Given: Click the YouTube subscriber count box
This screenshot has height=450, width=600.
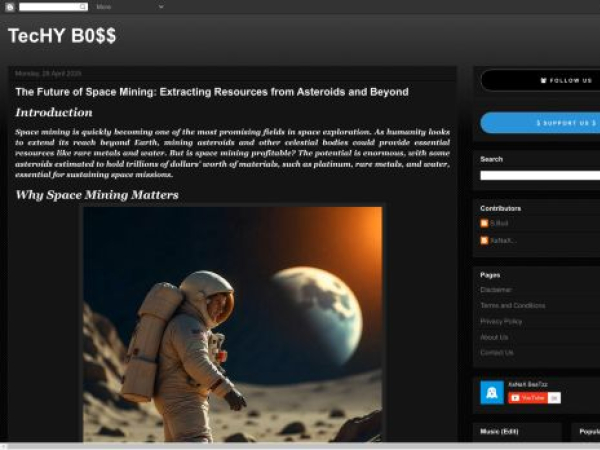Looking at the screenshot, I should coord(554,398).
